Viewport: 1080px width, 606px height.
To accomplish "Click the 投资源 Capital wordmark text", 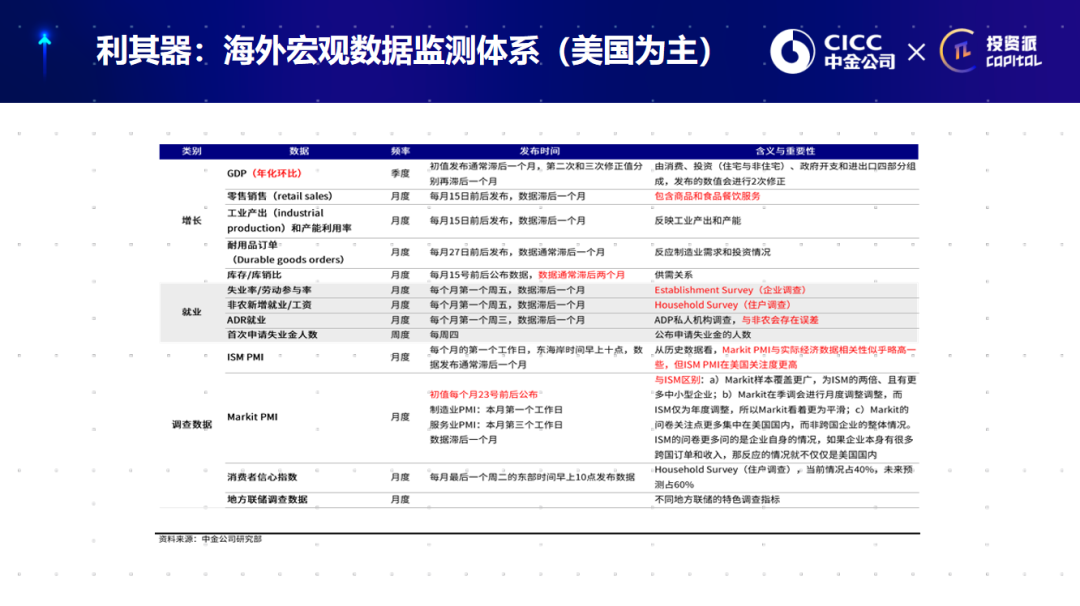I will [1013, 52].
